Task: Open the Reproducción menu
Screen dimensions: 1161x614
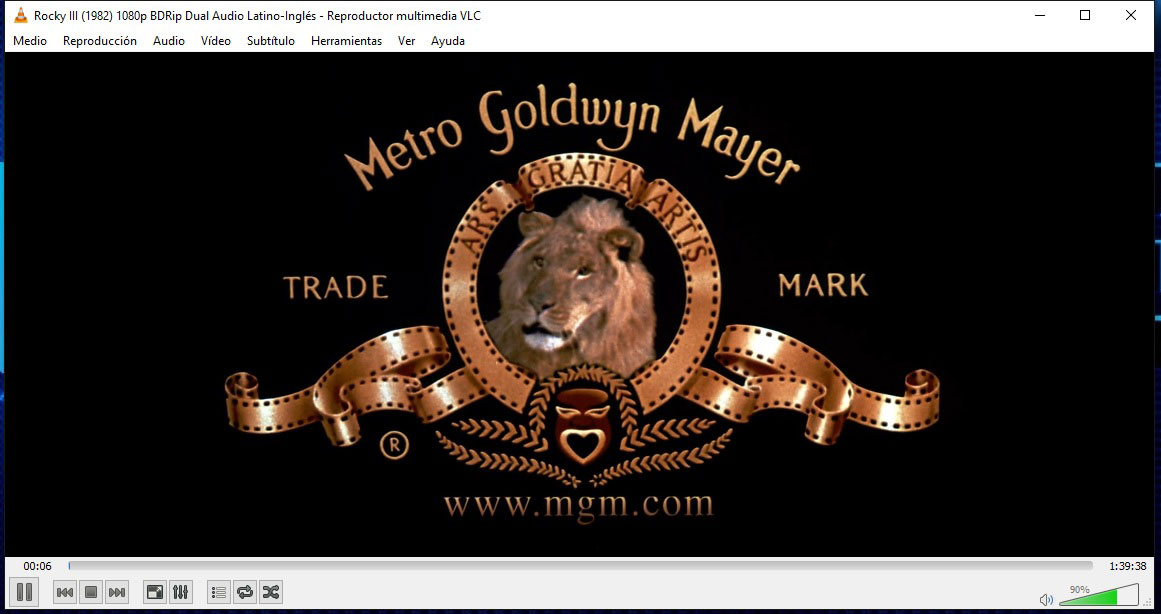Action: pos(100,41)
